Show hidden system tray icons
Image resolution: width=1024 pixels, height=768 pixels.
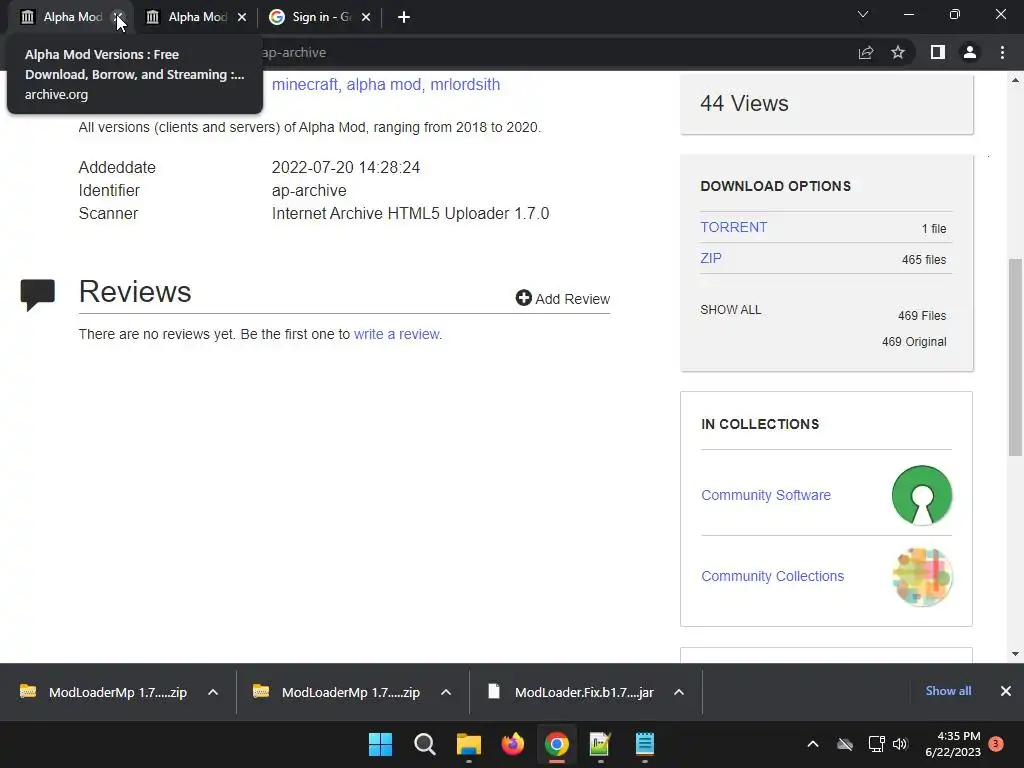[x=813, y=744]
